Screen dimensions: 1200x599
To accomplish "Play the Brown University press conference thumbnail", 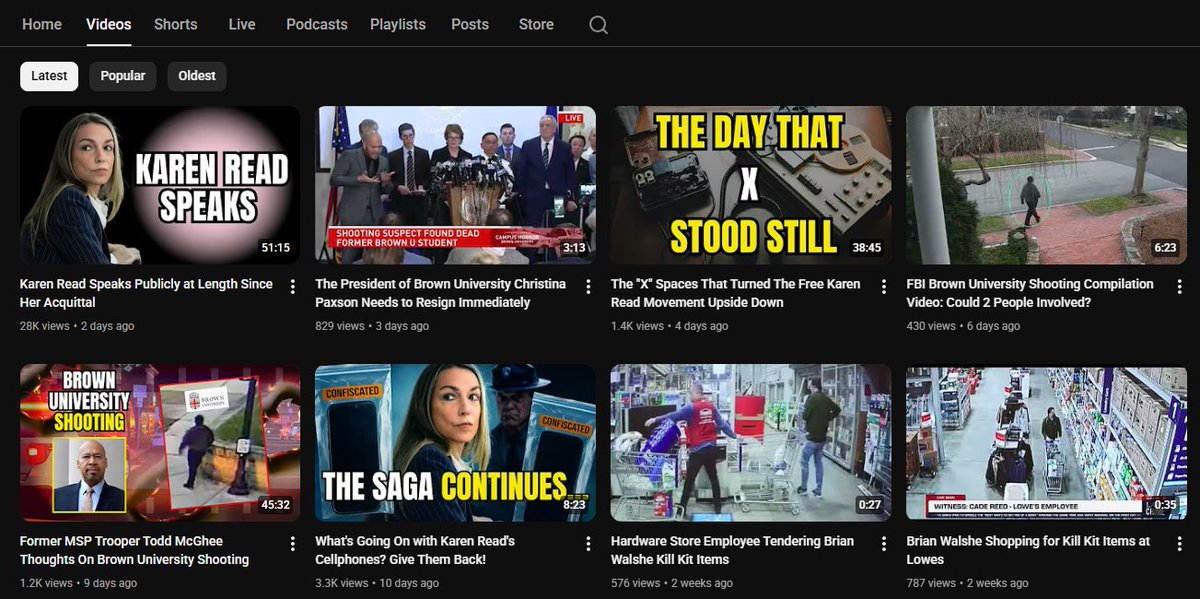I will pos(455,185).
